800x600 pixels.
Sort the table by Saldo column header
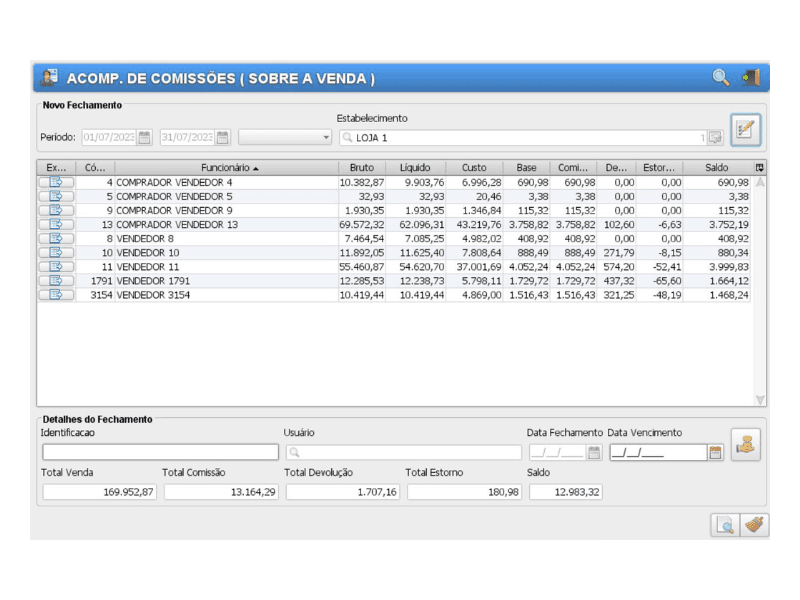coord(716,168)
